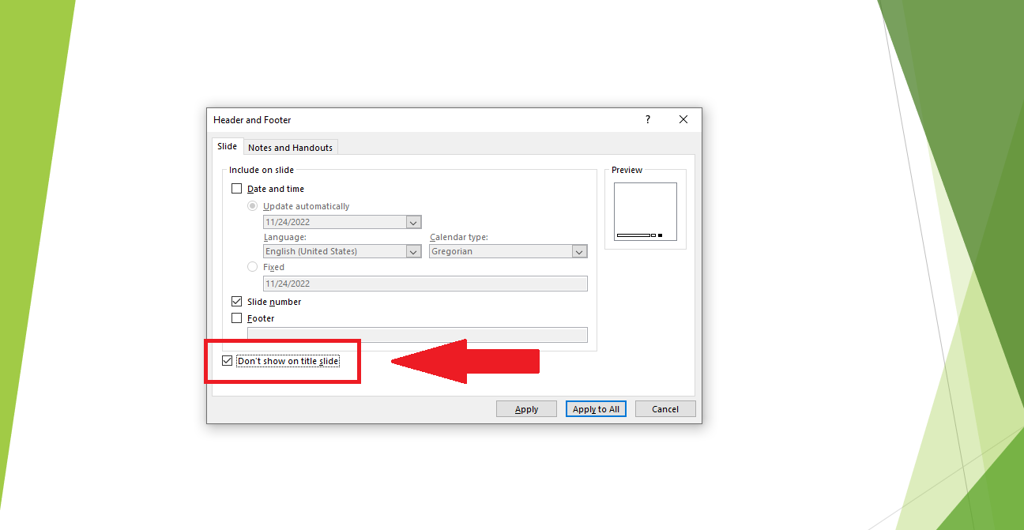Switch to the Slide tab

[227, 147]
